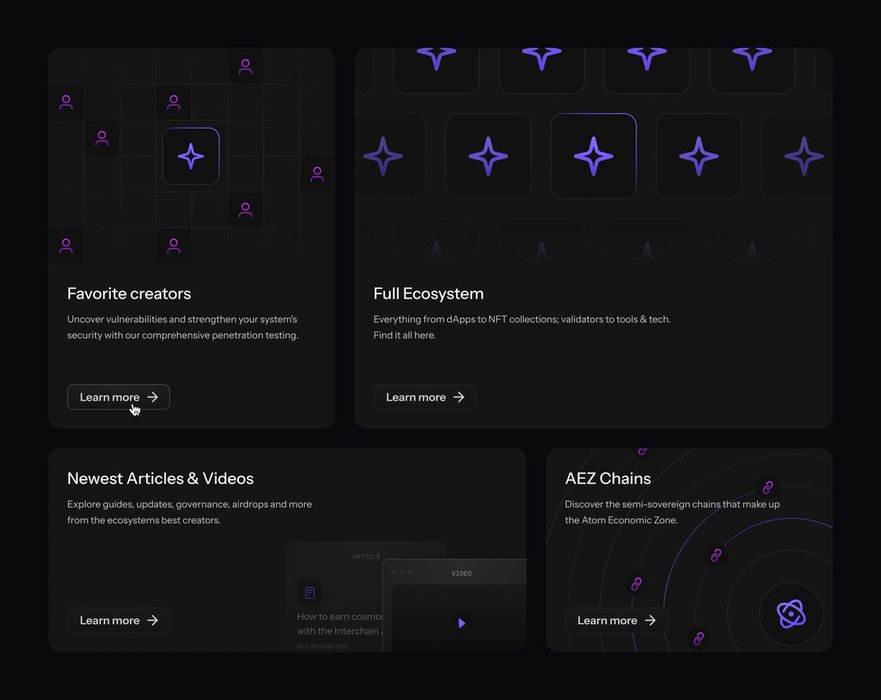Click the user icon at far right of creators grid
The height and width of the screenshot is (700, 881).
click(317, 174)
